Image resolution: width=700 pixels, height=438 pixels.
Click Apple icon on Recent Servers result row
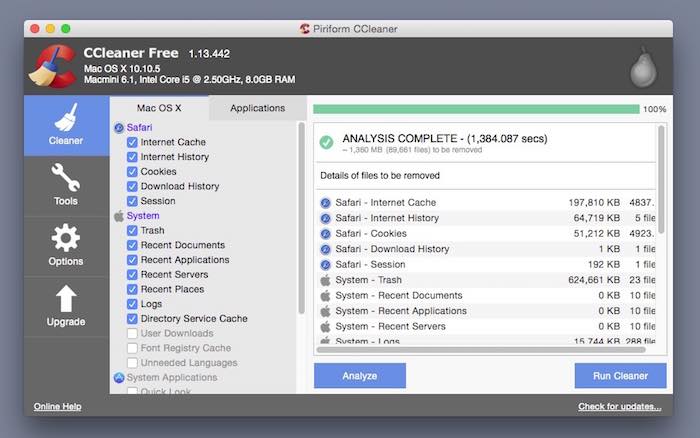[x=325, y=326]
